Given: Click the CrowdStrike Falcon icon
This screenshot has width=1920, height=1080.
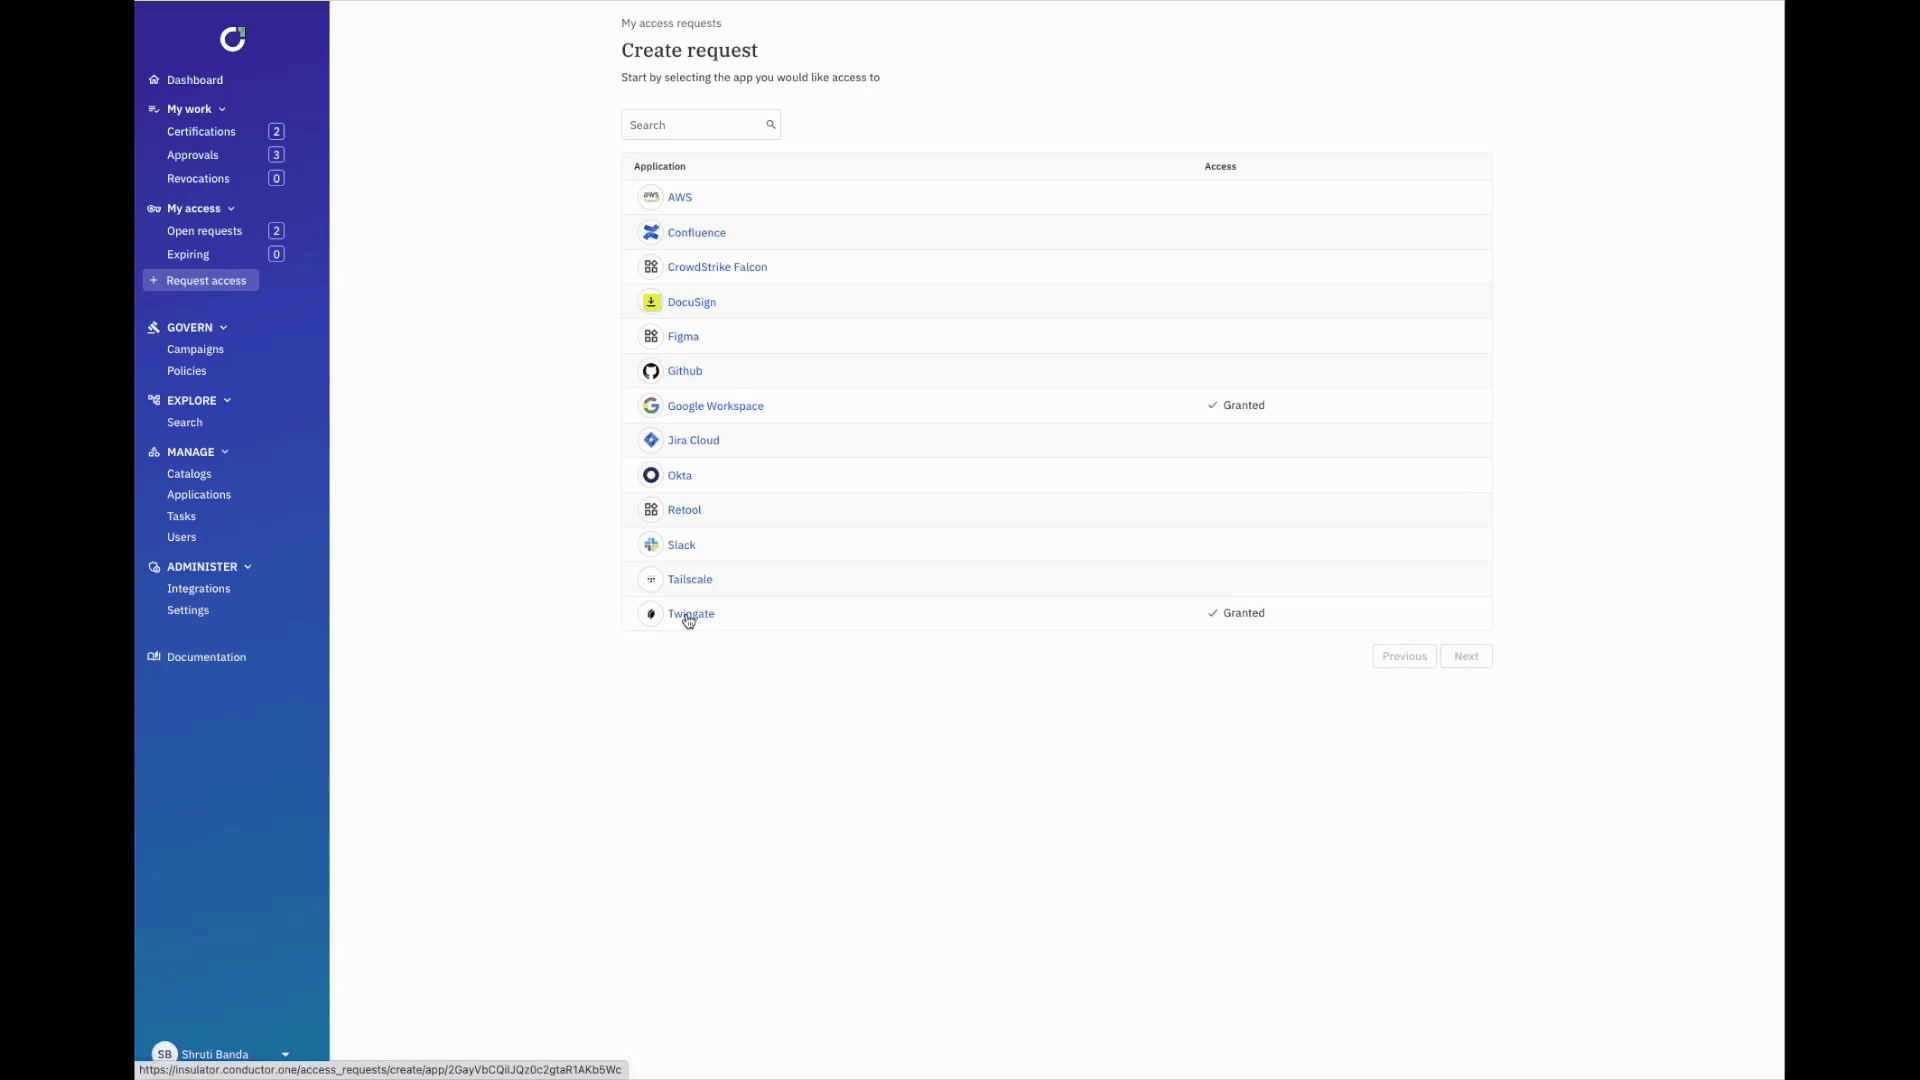Looking at the screenshot, I should [649, 266].
